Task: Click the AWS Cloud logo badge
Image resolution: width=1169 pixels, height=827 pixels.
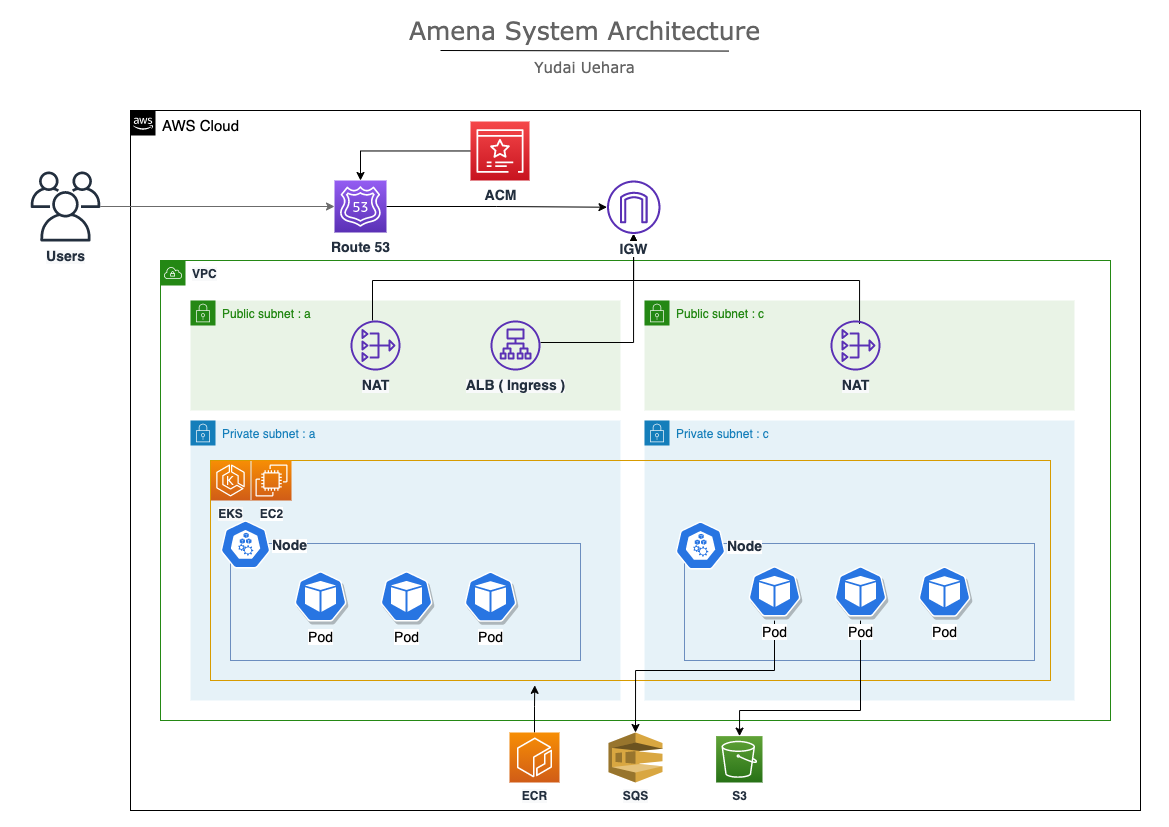Action: tap(141, 123)
